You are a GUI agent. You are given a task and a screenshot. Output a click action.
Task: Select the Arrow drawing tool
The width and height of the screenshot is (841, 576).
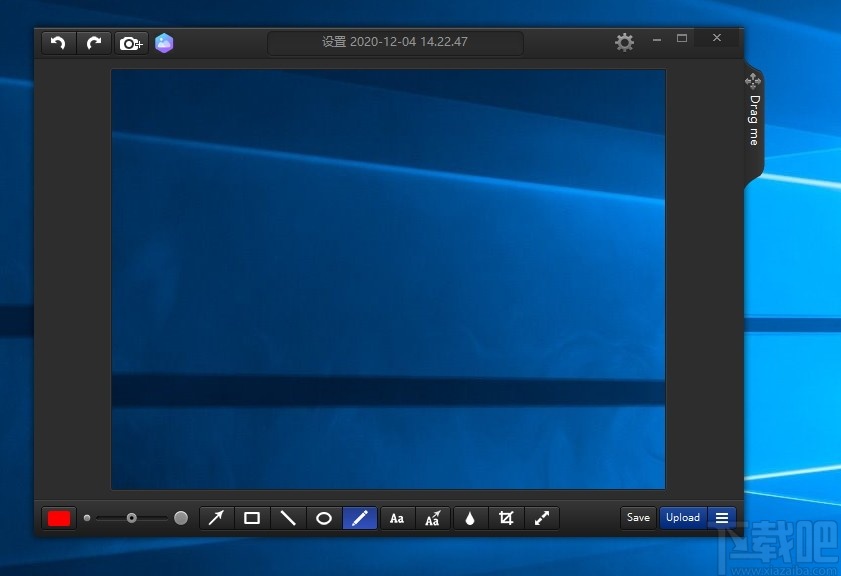pos(216,518)
